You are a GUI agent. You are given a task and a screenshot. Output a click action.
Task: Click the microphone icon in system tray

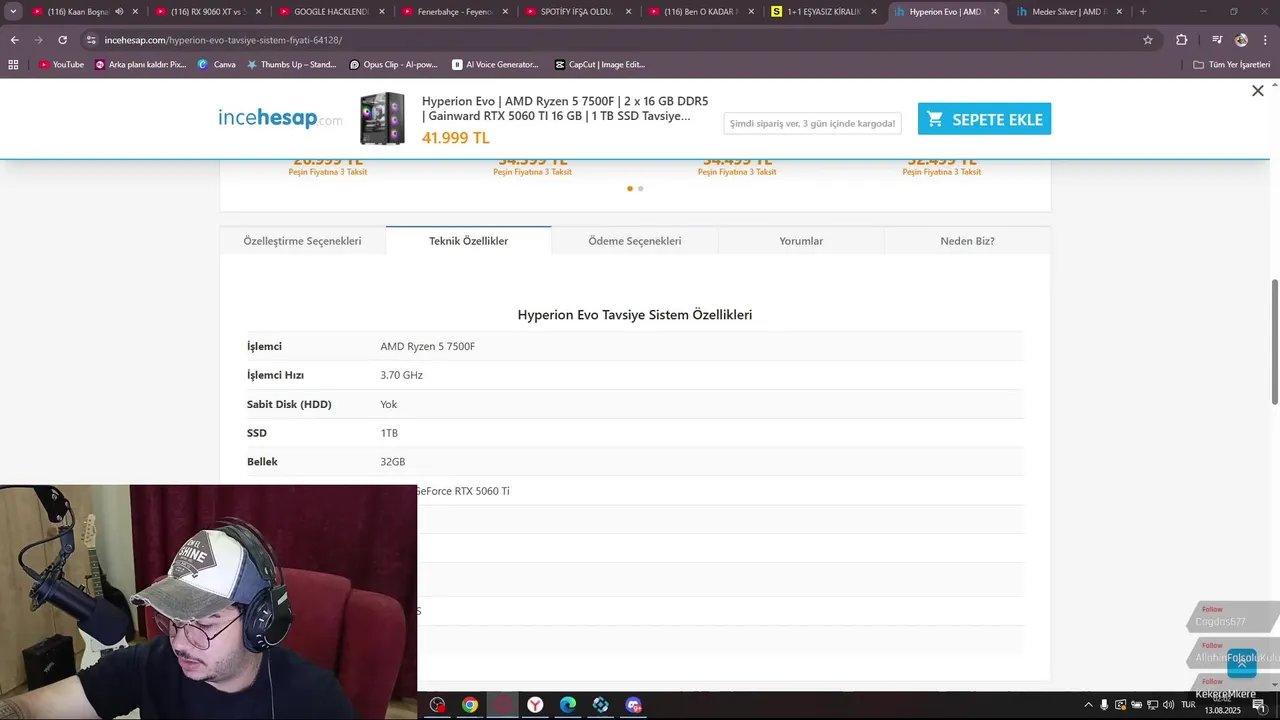[x=1104, y=705]
